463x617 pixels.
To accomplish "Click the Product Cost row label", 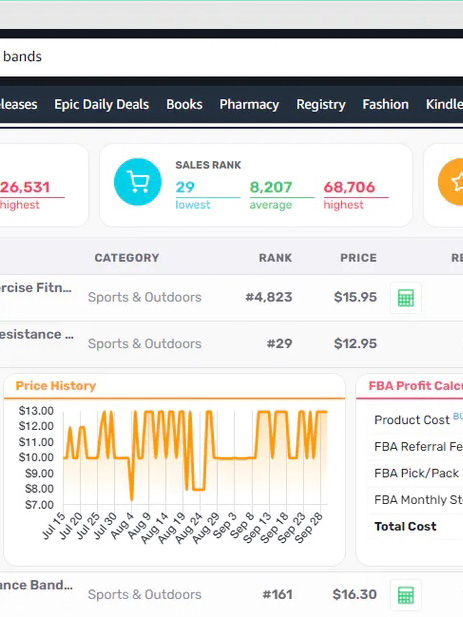I will pos(412,420).
